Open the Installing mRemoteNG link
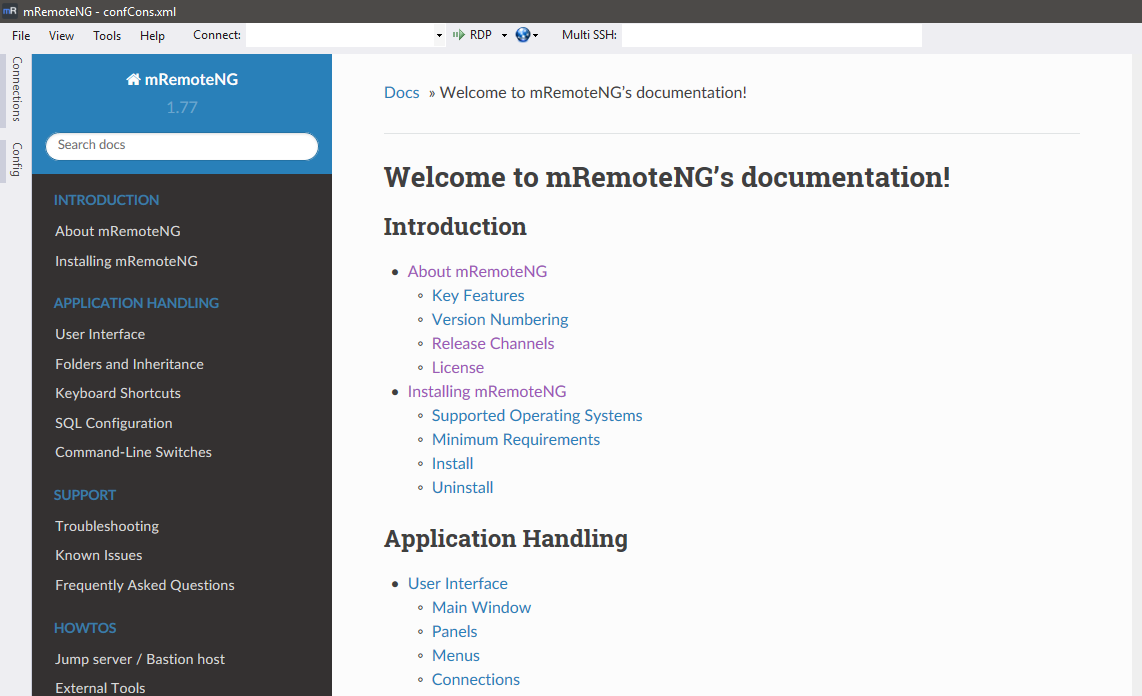1142x696 pixels. click(487, 391)
